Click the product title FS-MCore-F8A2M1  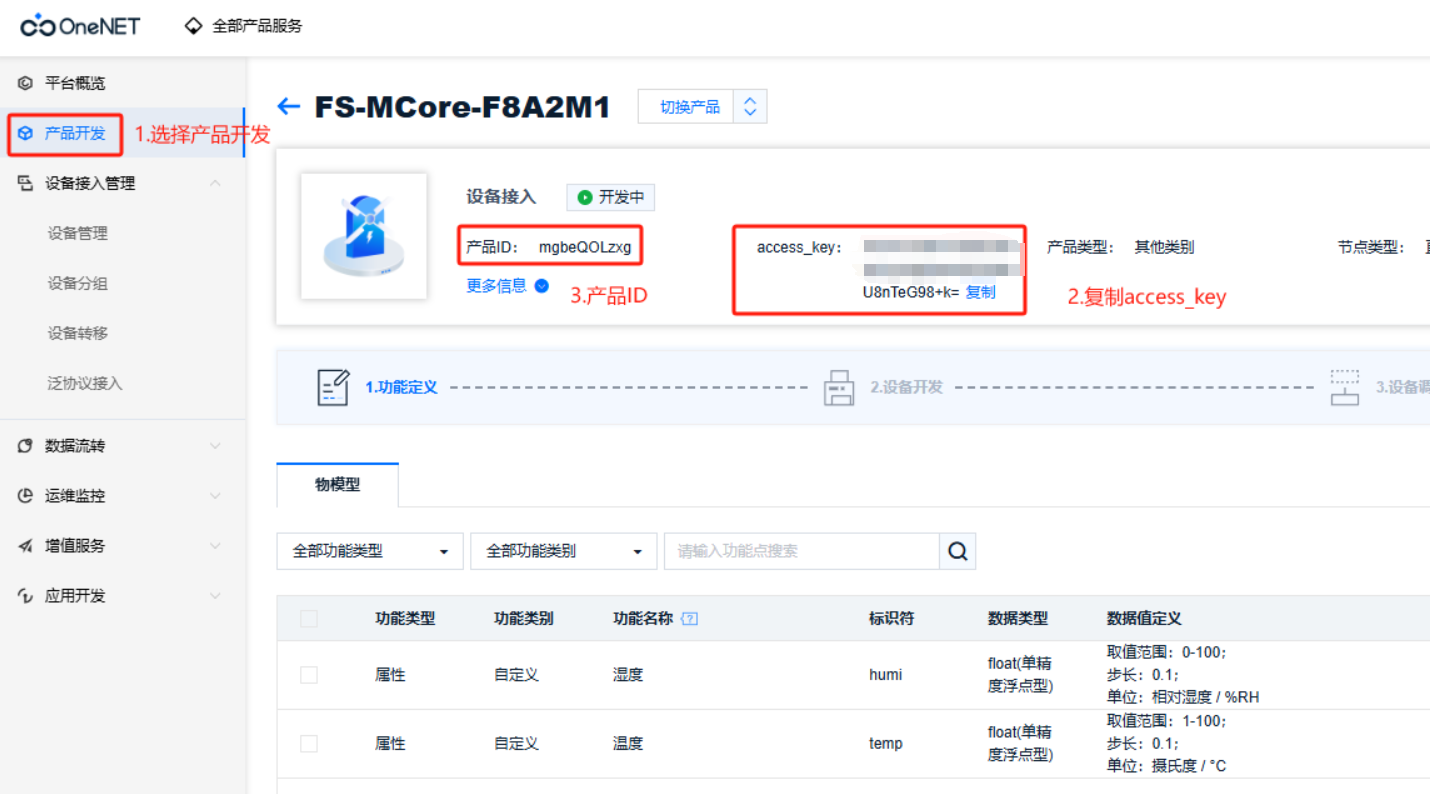click(462, 107)
